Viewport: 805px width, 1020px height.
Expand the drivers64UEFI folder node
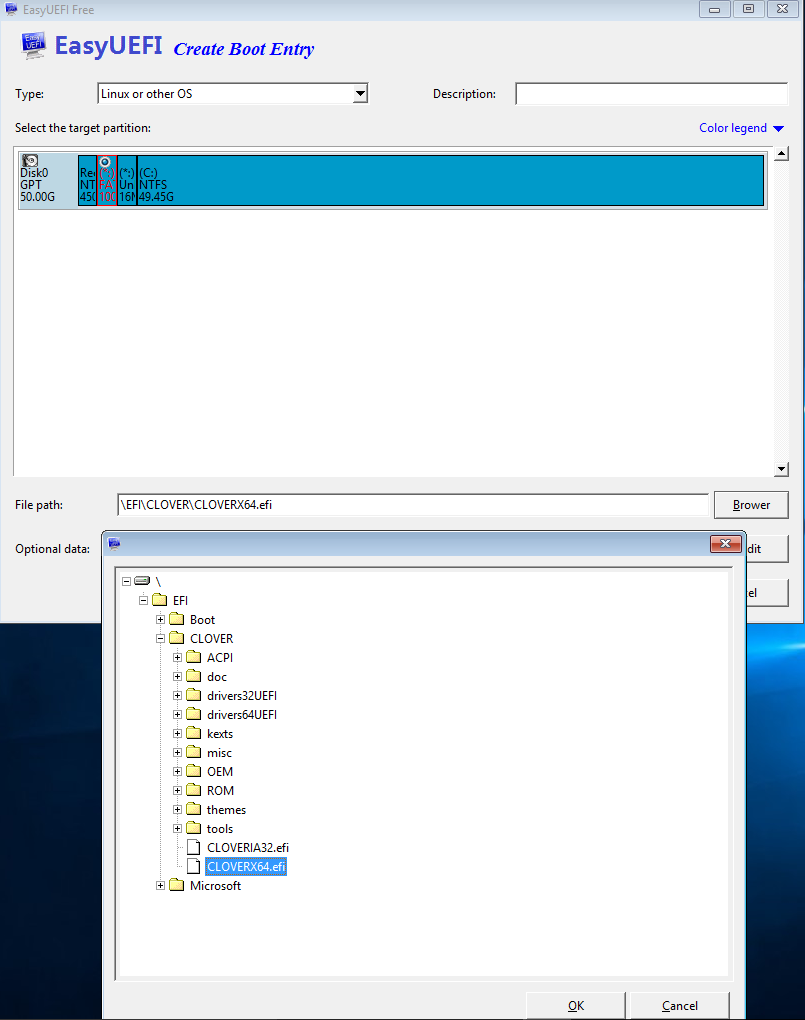(178, 715)
